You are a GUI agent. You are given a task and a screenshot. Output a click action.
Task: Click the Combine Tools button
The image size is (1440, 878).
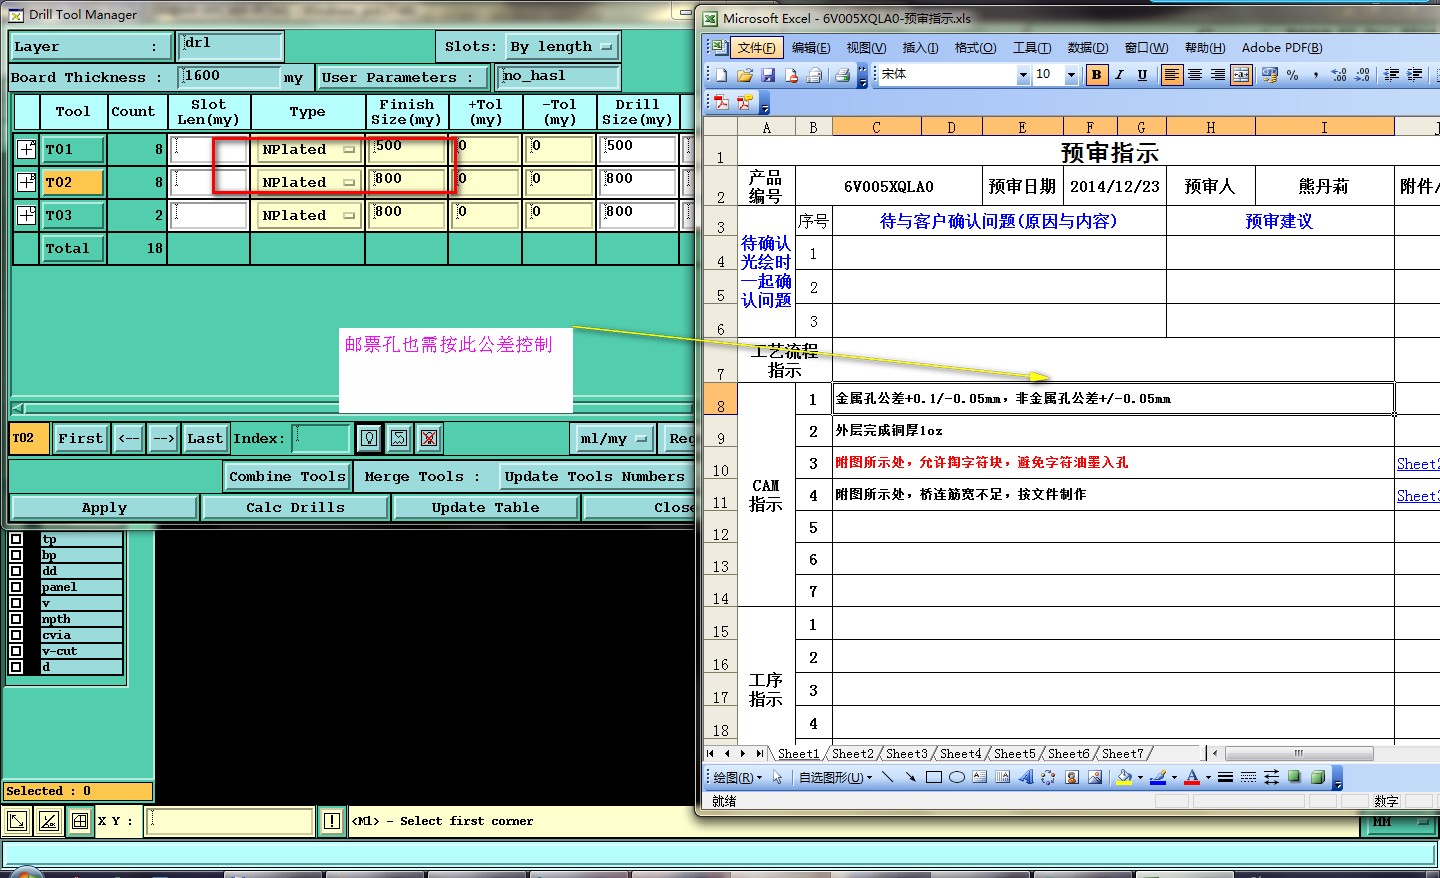287,477
